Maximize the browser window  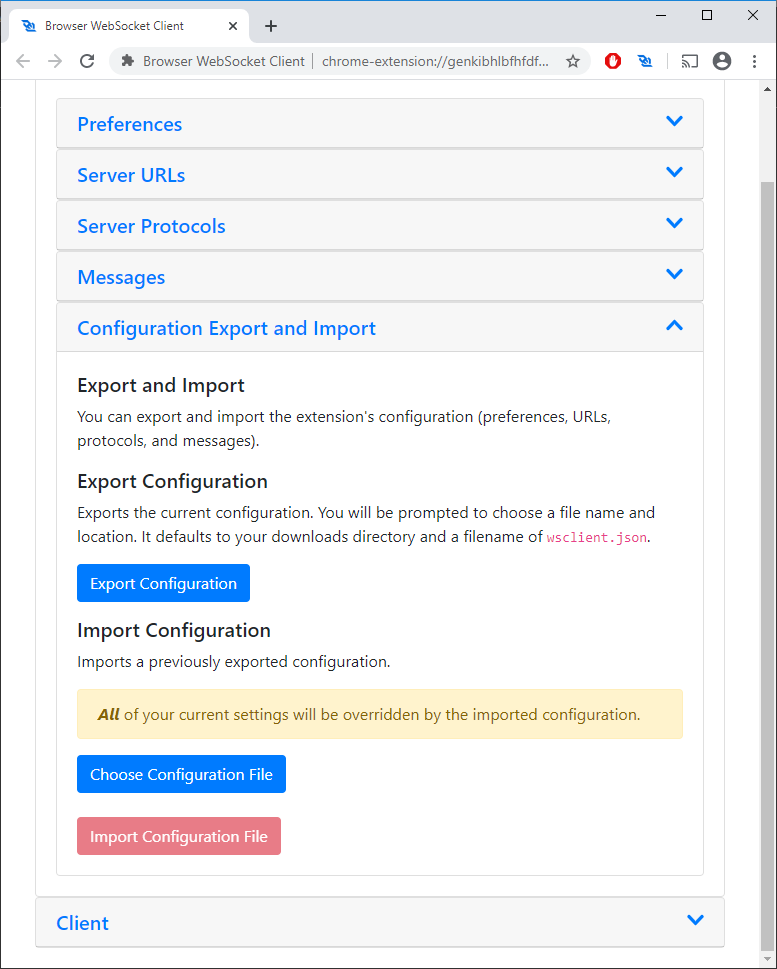(707, 15)
